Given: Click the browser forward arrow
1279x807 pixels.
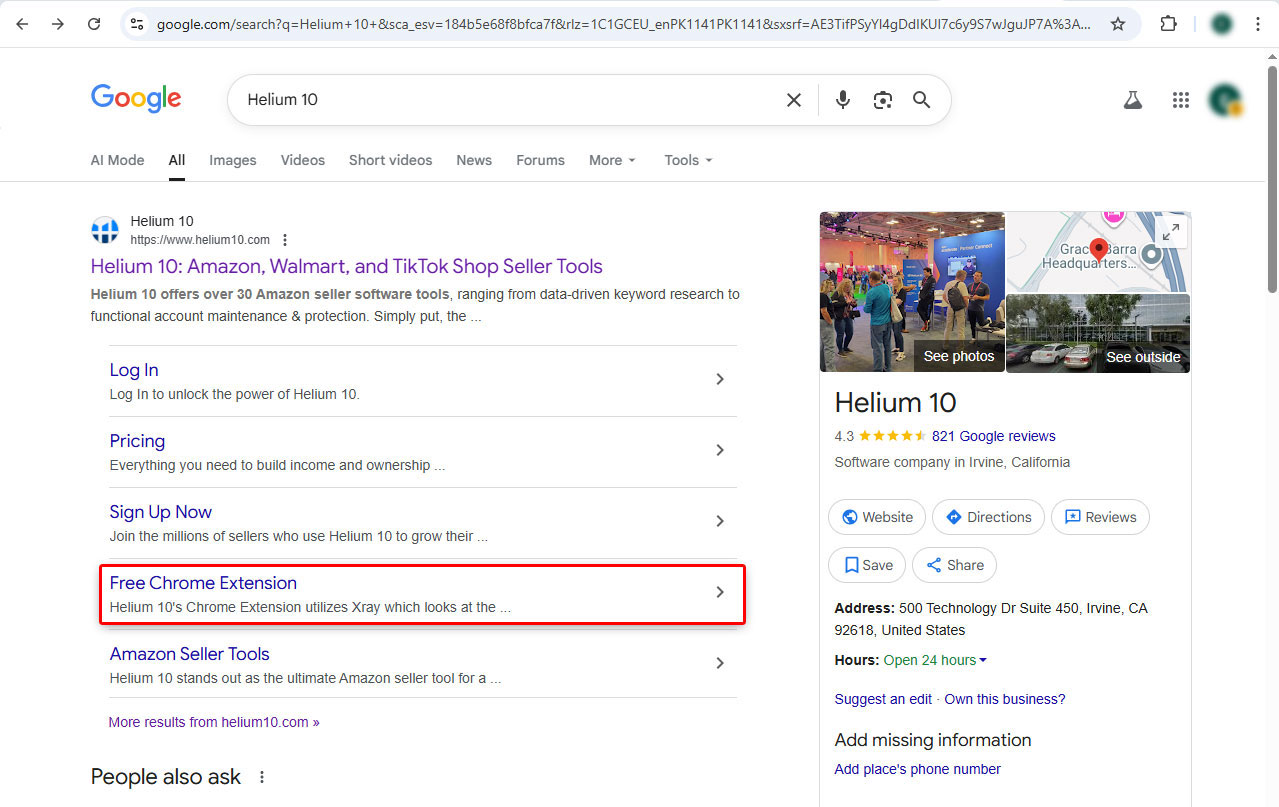Looking at the screenshot, I should point(58,24).
